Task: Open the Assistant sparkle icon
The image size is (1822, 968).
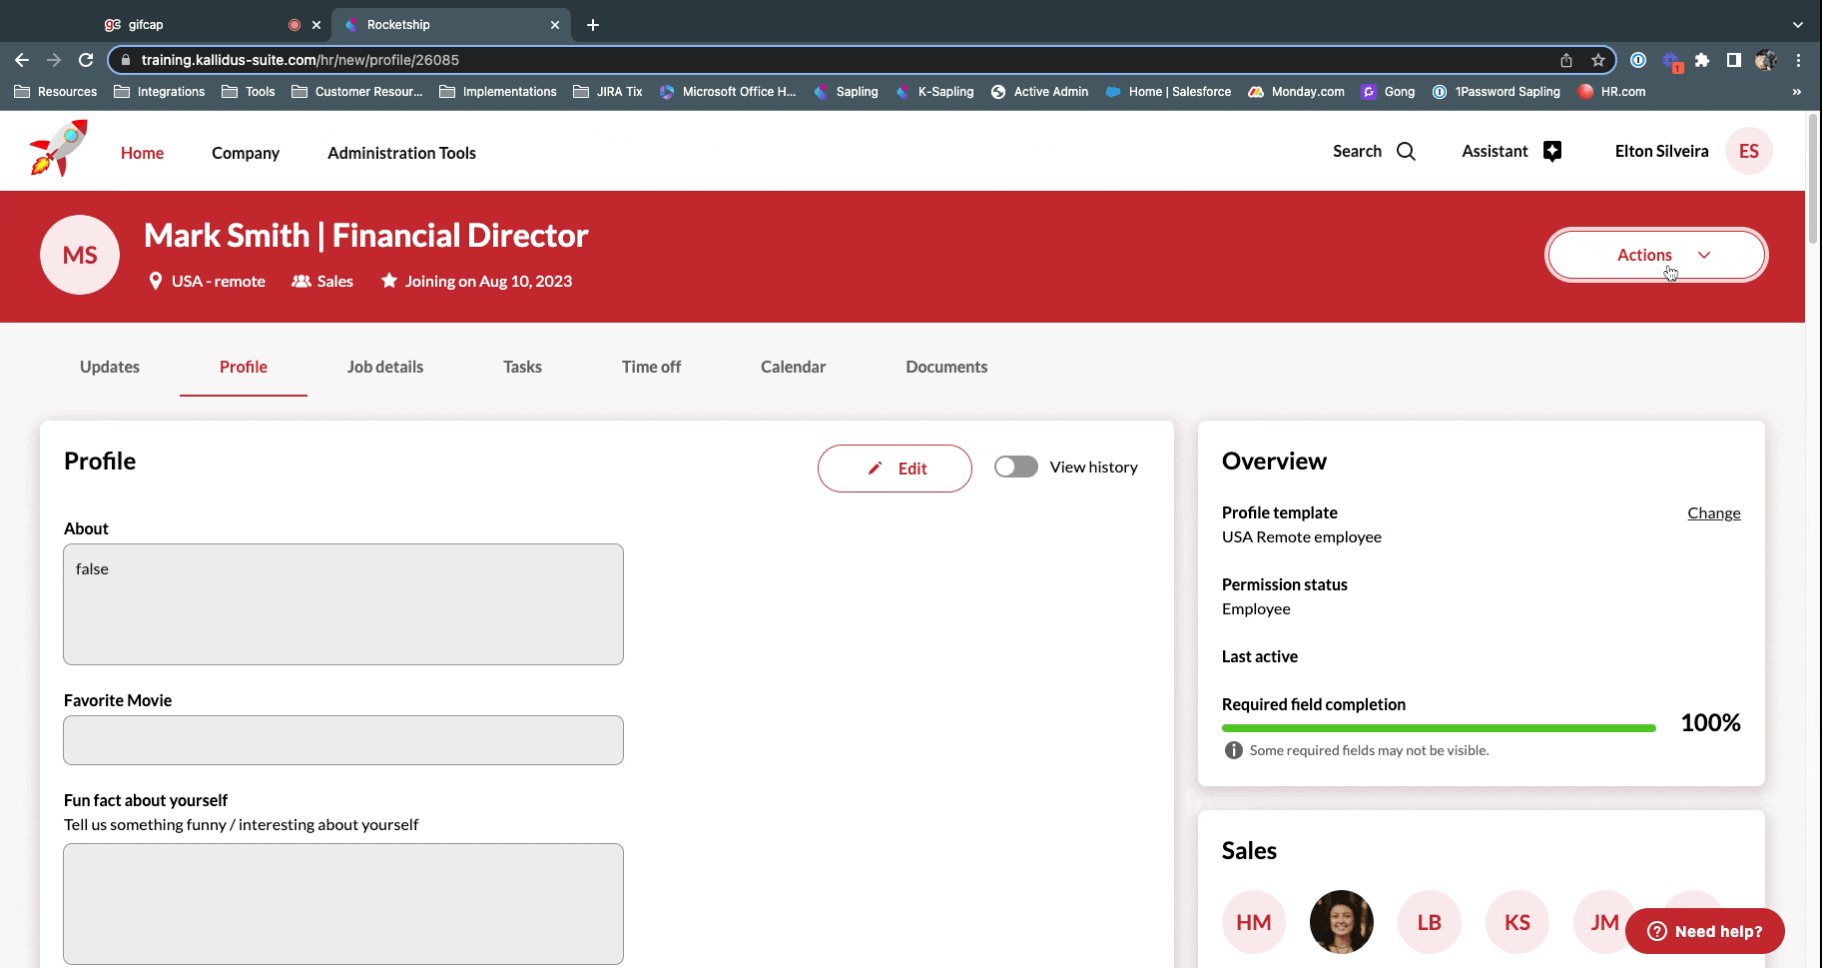Action: 1552,152
